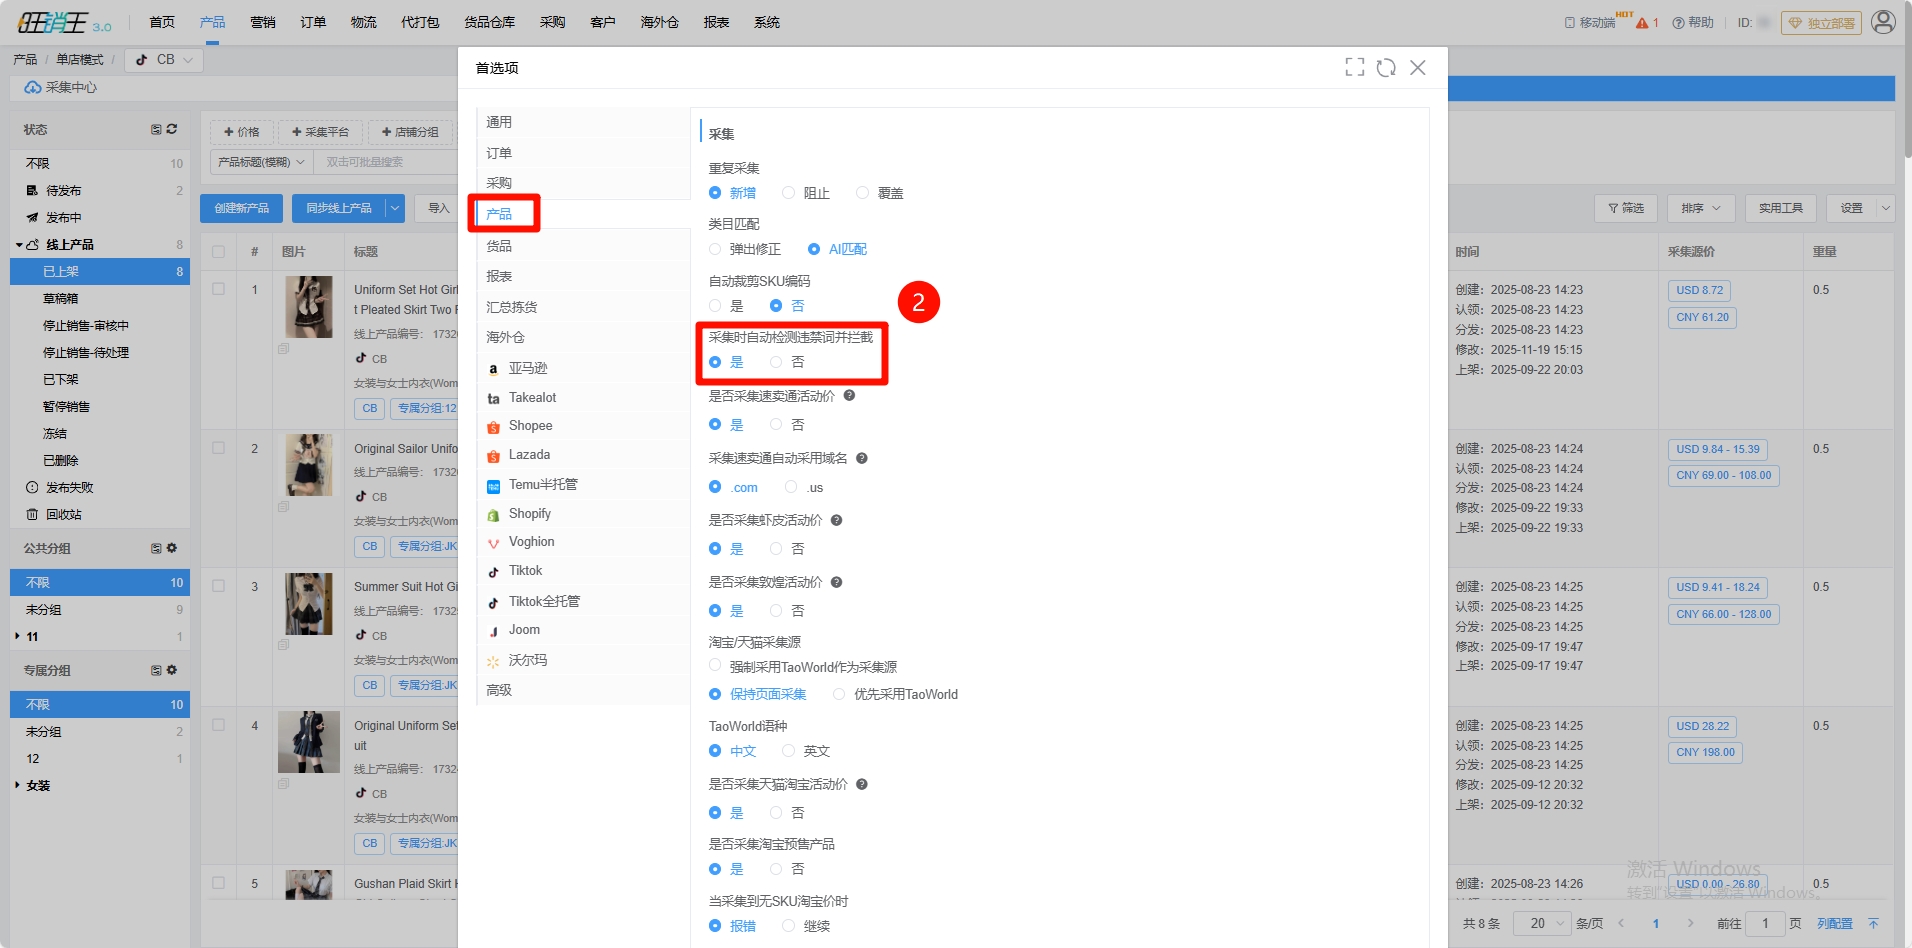Click the 创建新产品 button
1912x948 pixels.
pos(242,208)
